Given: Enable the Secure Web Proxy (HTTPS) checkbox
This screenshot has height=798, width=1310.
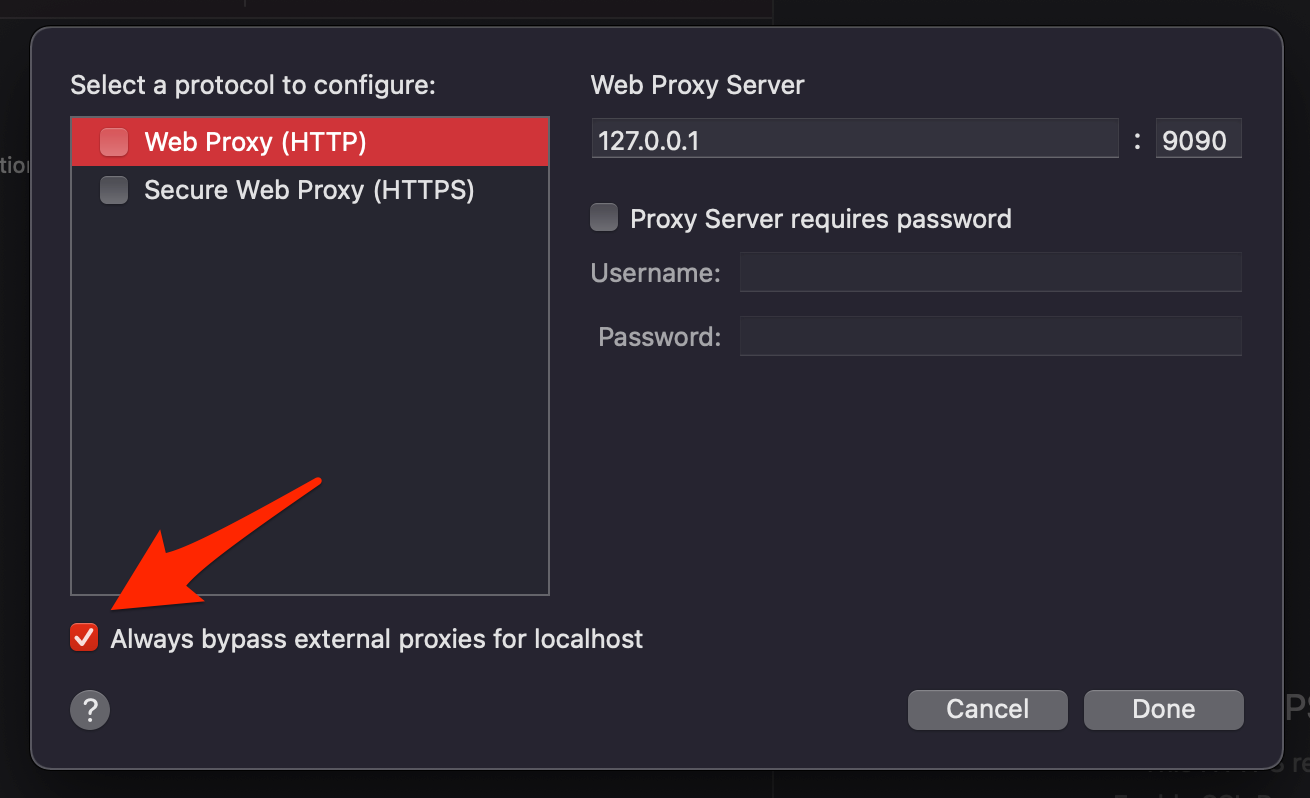Looking at the screenshot, I should point(113,190).
